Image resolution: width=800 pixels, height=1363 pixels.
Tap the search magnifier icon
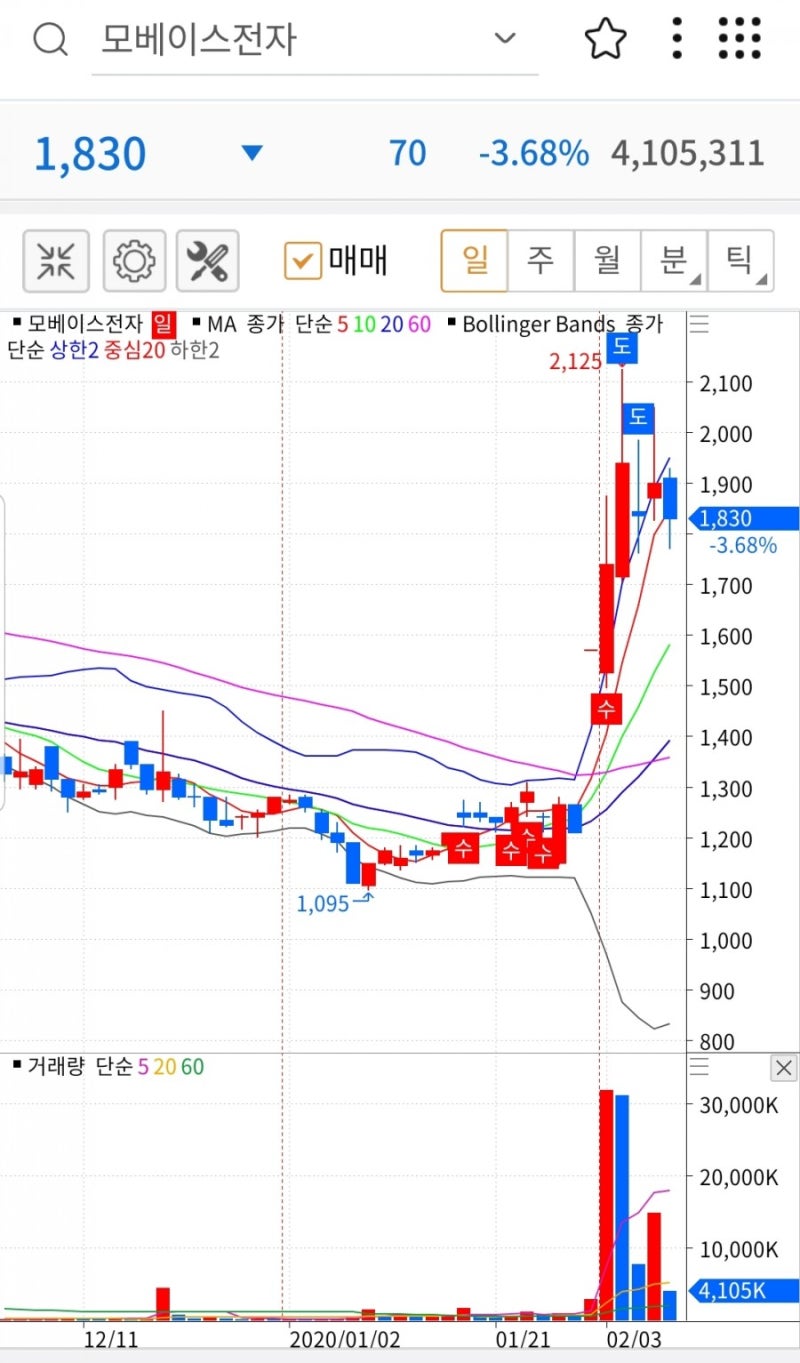point(50,40)
